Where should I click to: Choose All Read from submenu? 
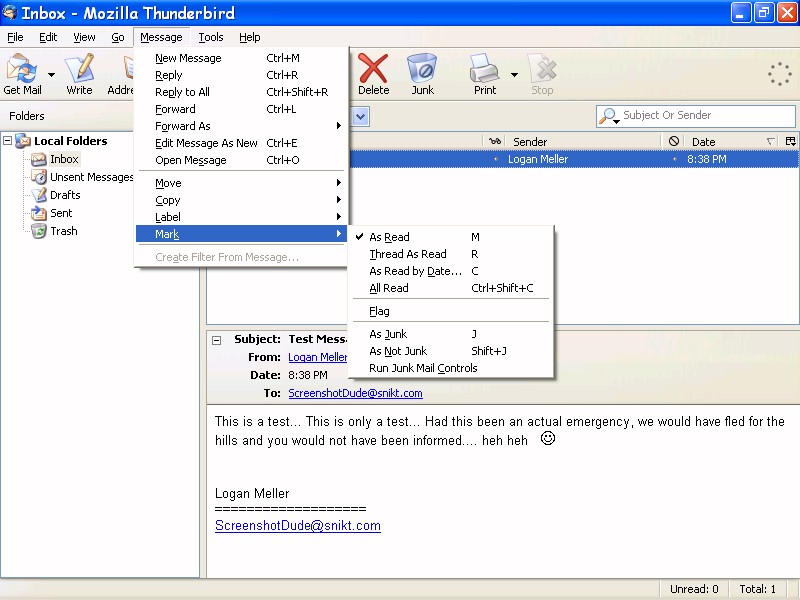(x=452, y=288)
